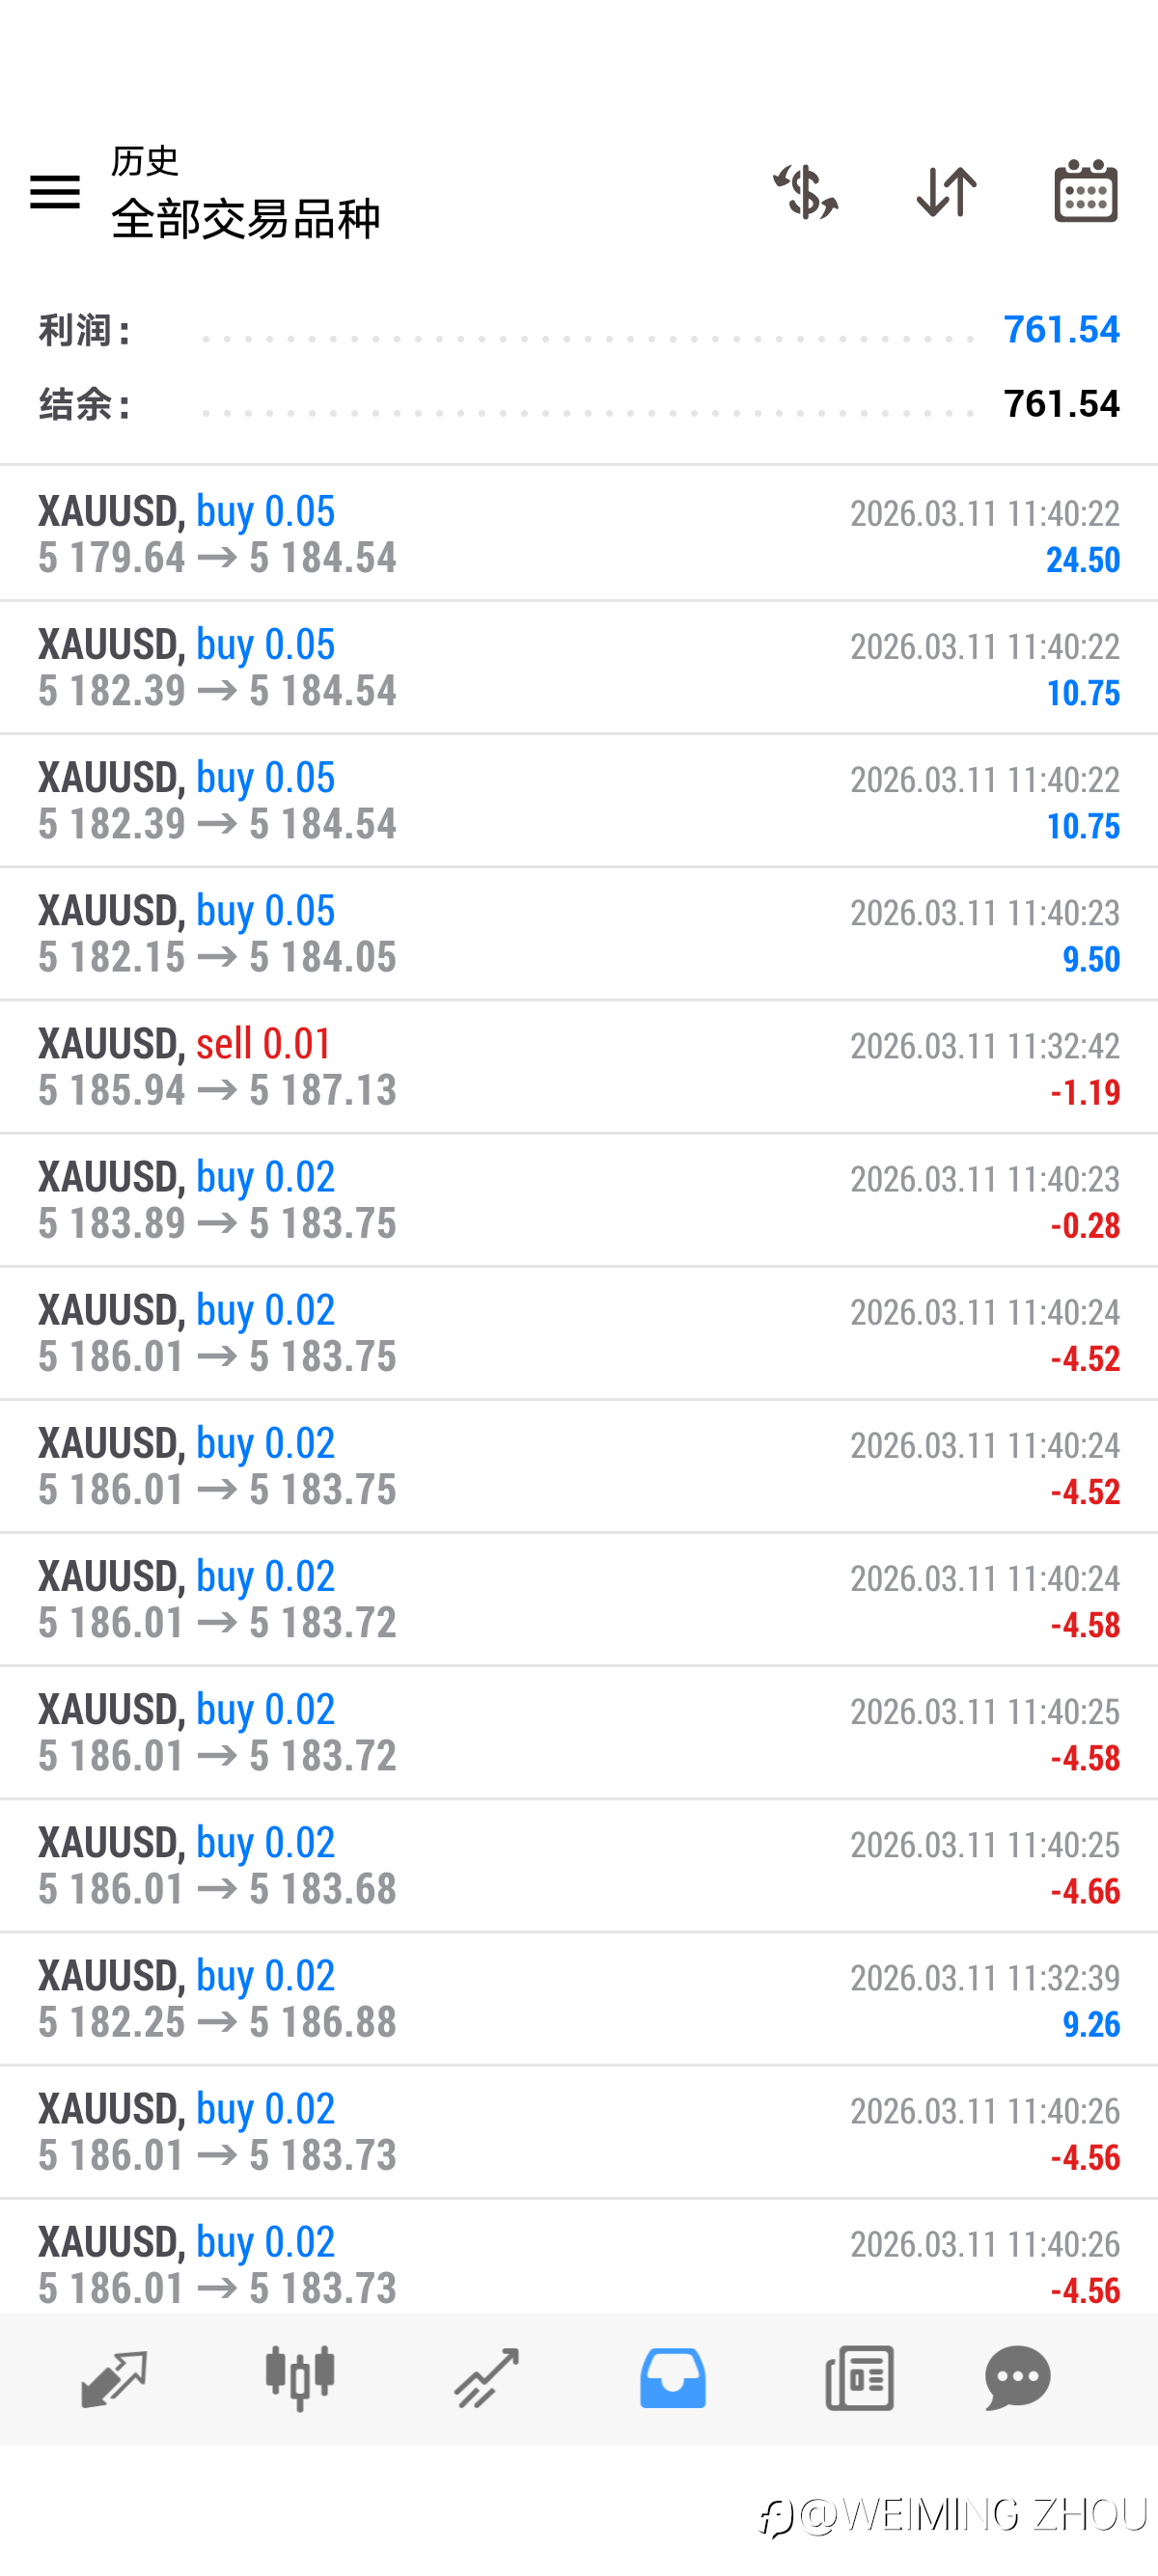The height and width of the screenshot is (2576, 1158).
Task: Open the buy 0.05 trade with 9.50 profit
Action: [579, 933]
